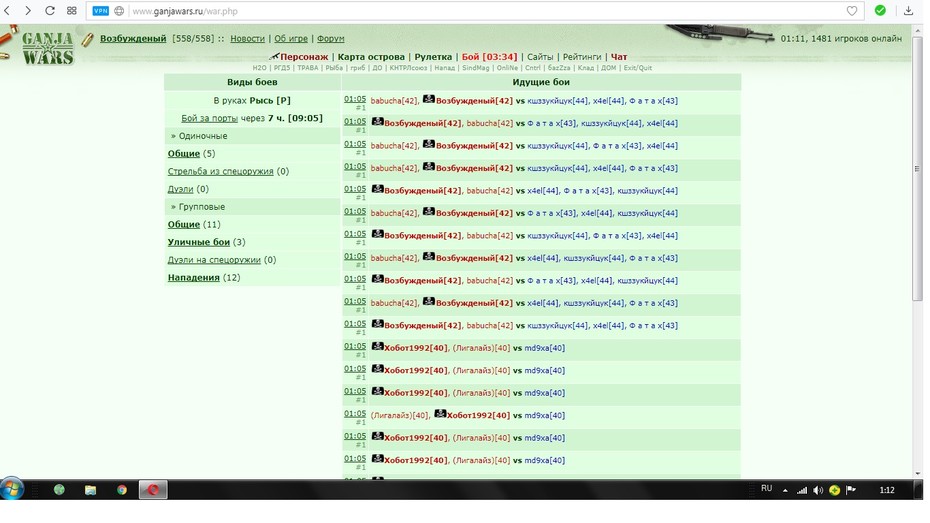Open the Рулетка menu item
This screenshot has width=930, height=523.
click(x=433, y=57)
